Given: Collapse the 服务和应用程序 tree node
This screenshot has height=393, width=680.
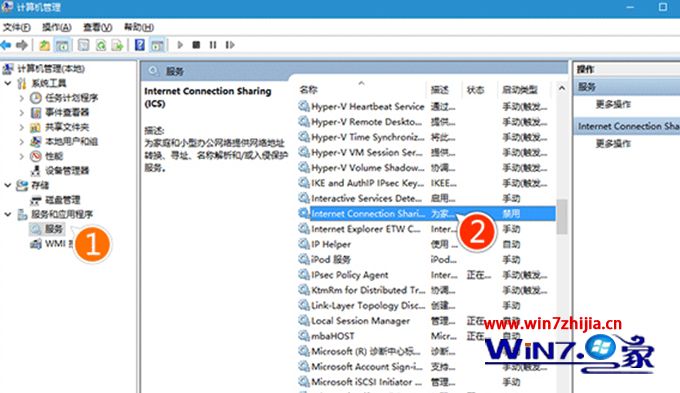Looking at the screenshot, I should (x=8, y=214).
